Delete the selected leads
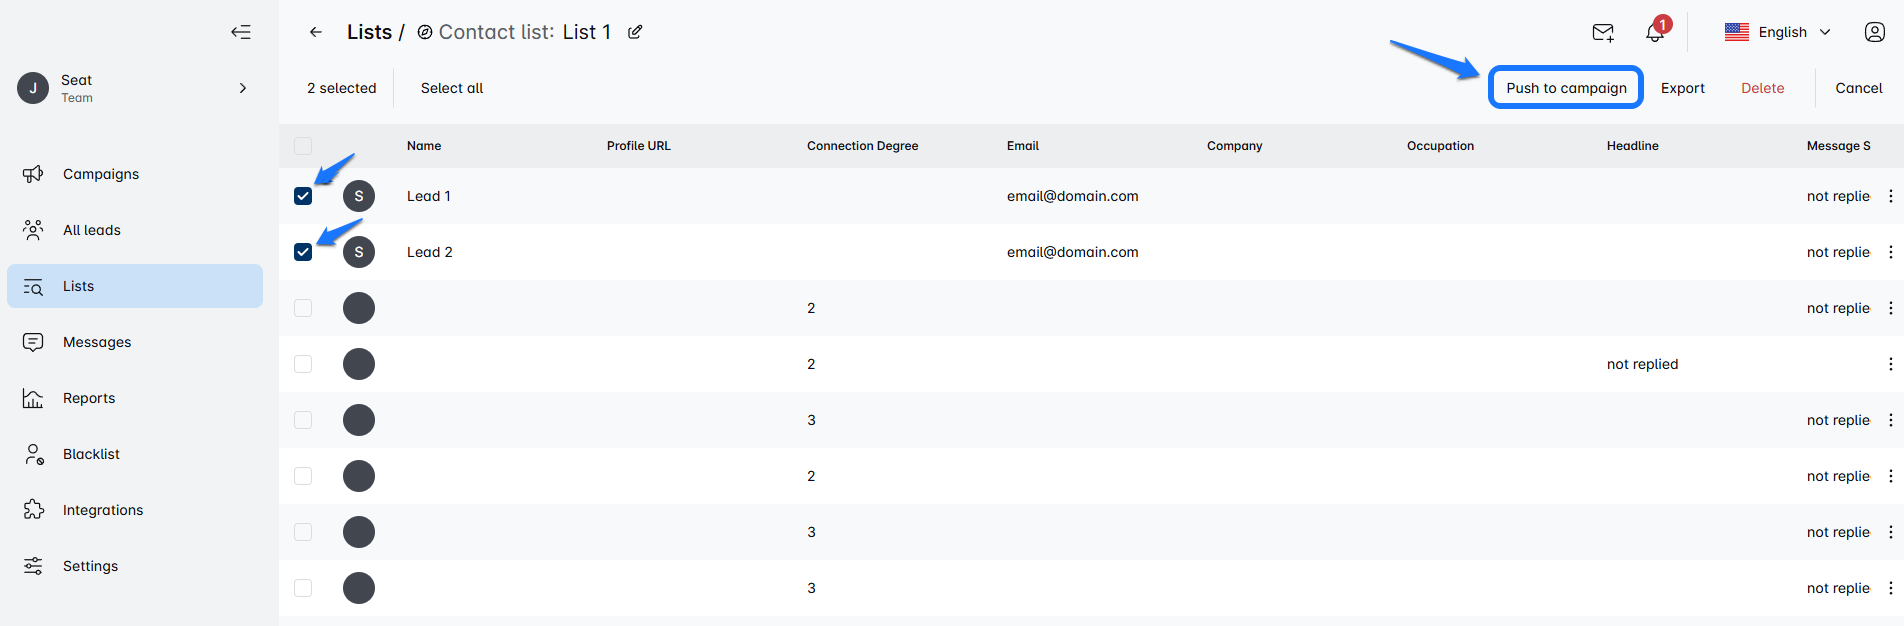The height and width of the screenshot is (626, 1904). click(x=1762, y=88)
